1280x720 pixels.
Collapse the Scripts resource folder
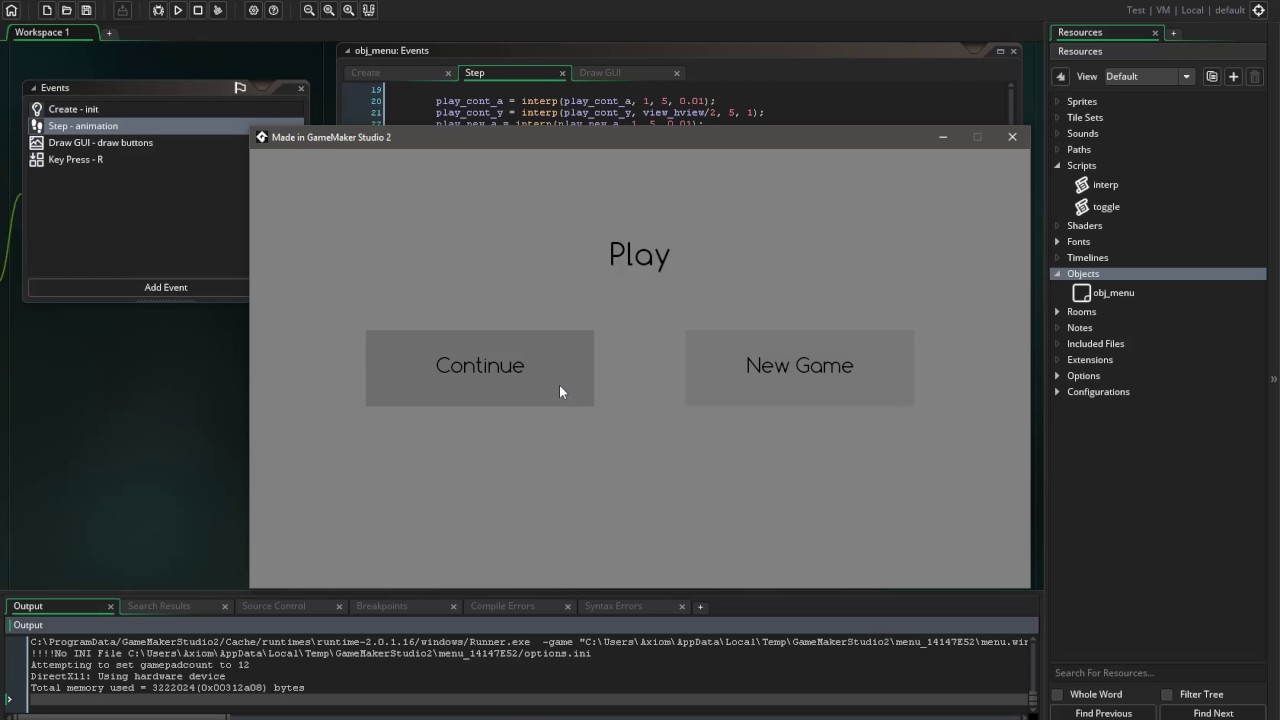pyautogui.click(x=1058, y=166)
